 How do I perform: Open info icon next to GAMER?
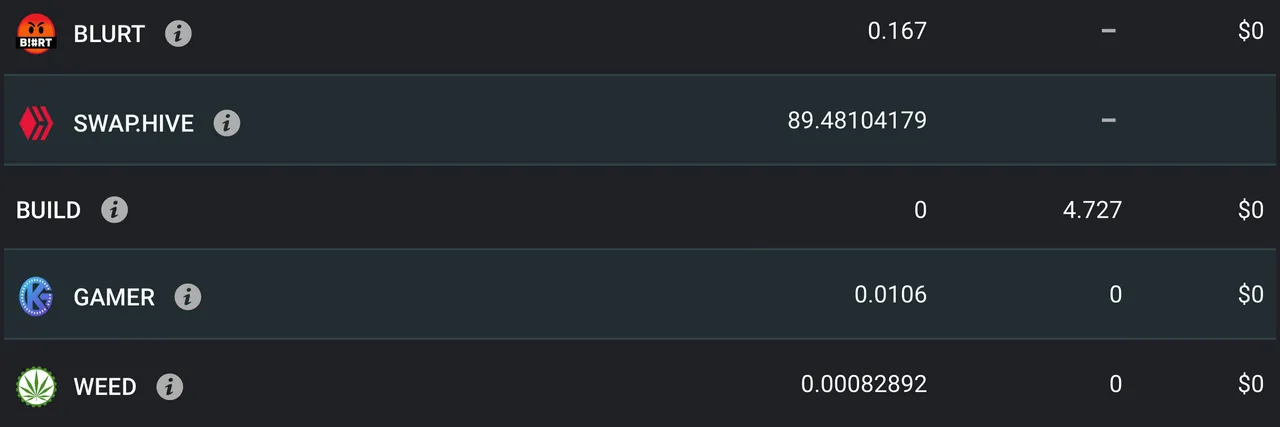(x=188, y=297)
